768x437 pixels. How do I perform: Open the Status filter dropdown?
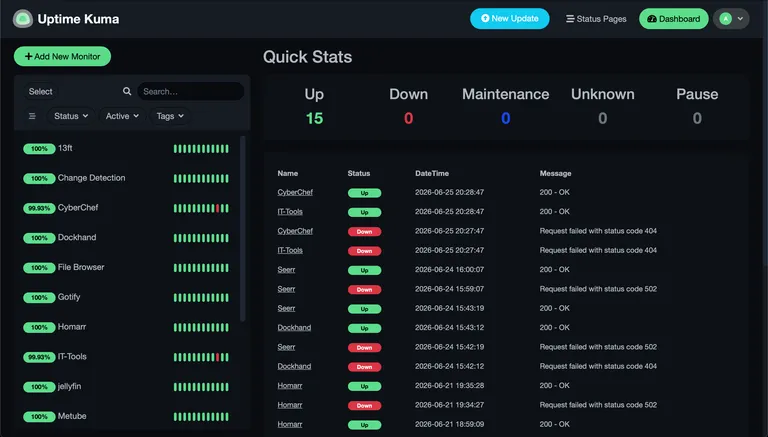(x=71, y=116)
